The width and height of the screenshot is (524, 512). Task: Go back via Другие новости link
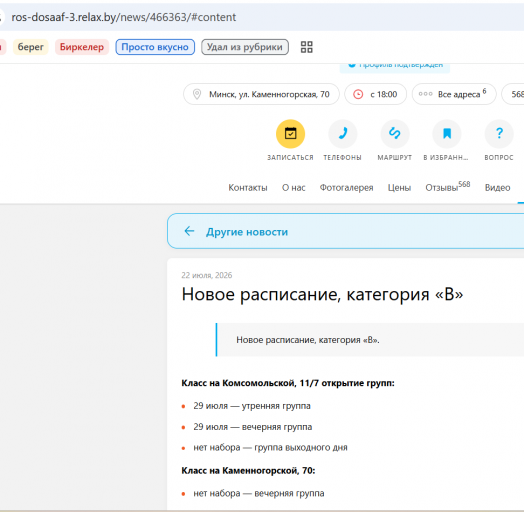(247, 232)
